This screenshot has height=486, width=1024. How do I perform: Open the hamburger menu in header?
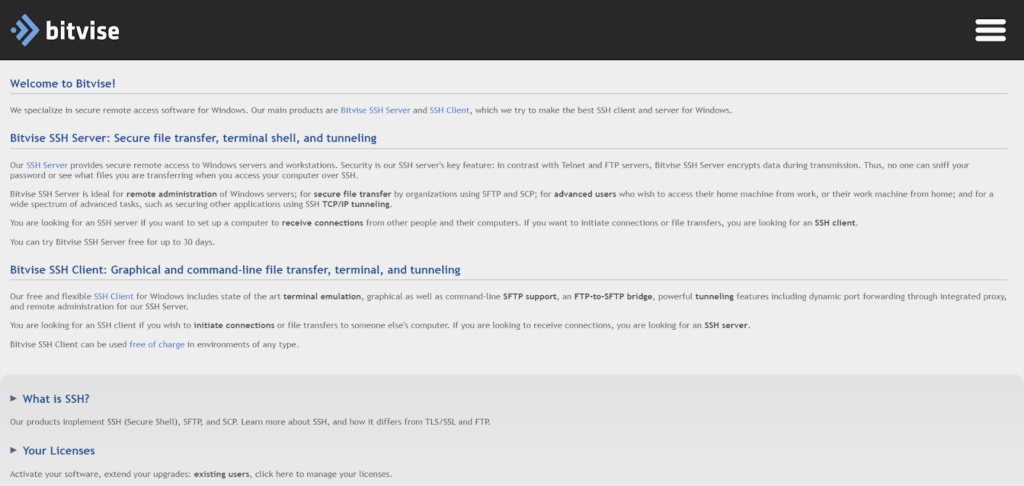click(990, 30)
